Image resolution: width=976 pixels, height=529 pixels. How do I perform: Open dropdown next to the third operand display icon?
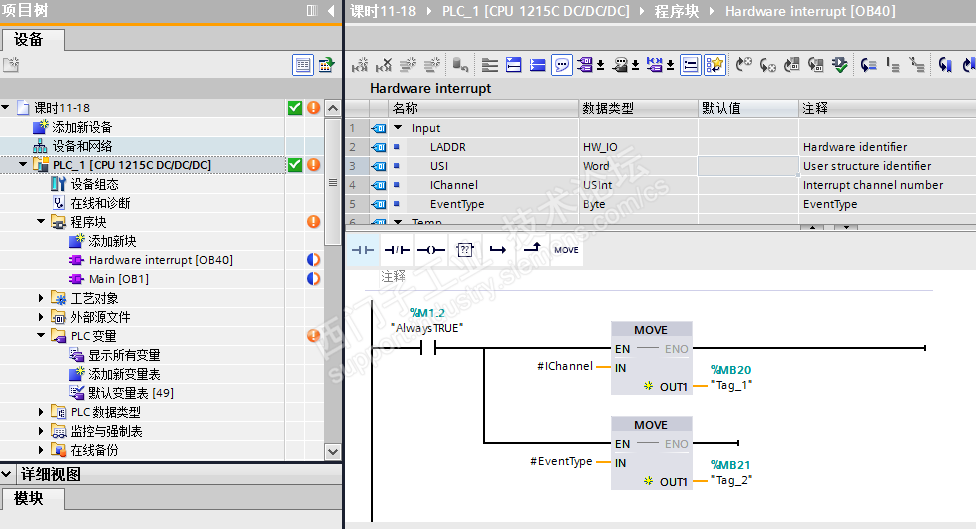[670, 65]
